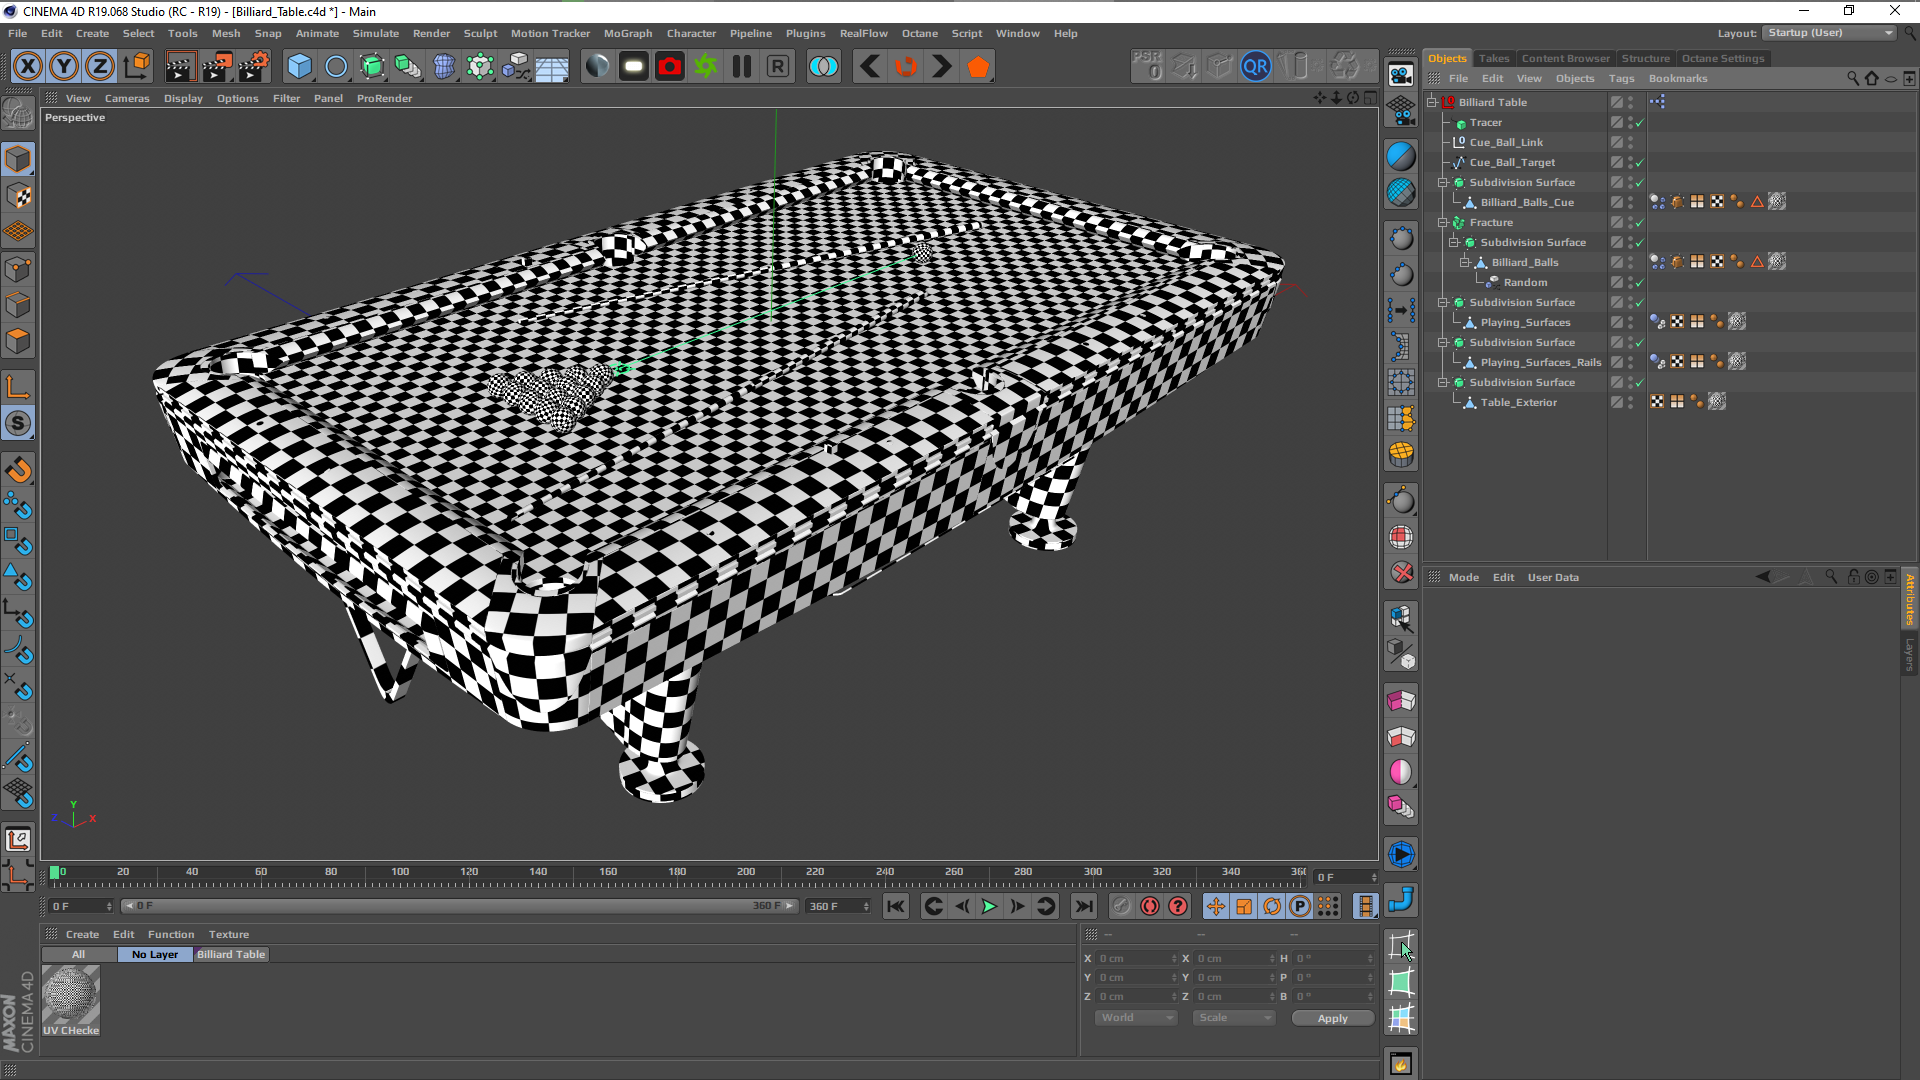Switch to the Content Browser tab

[1565, 58]
